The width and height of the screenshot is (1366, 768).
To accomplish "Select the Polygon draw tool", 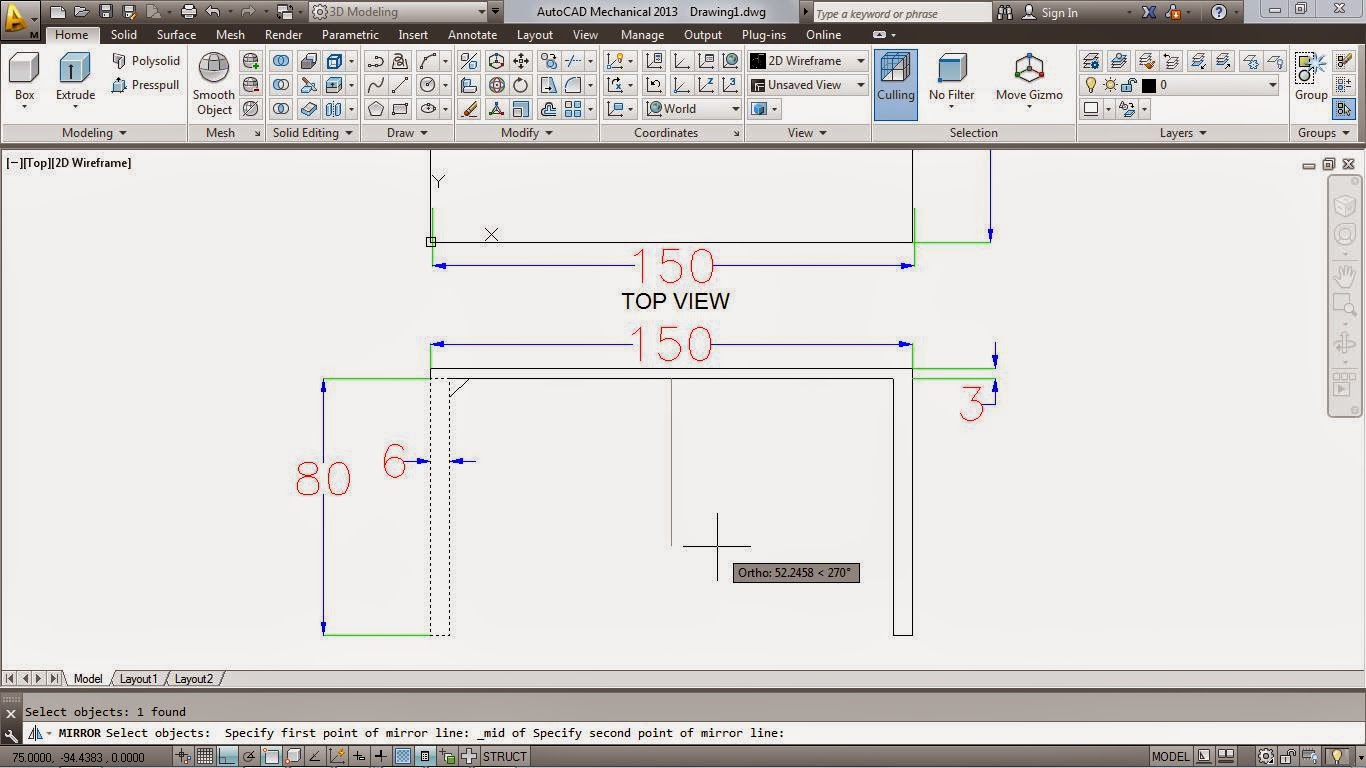I will pos(378,109).
